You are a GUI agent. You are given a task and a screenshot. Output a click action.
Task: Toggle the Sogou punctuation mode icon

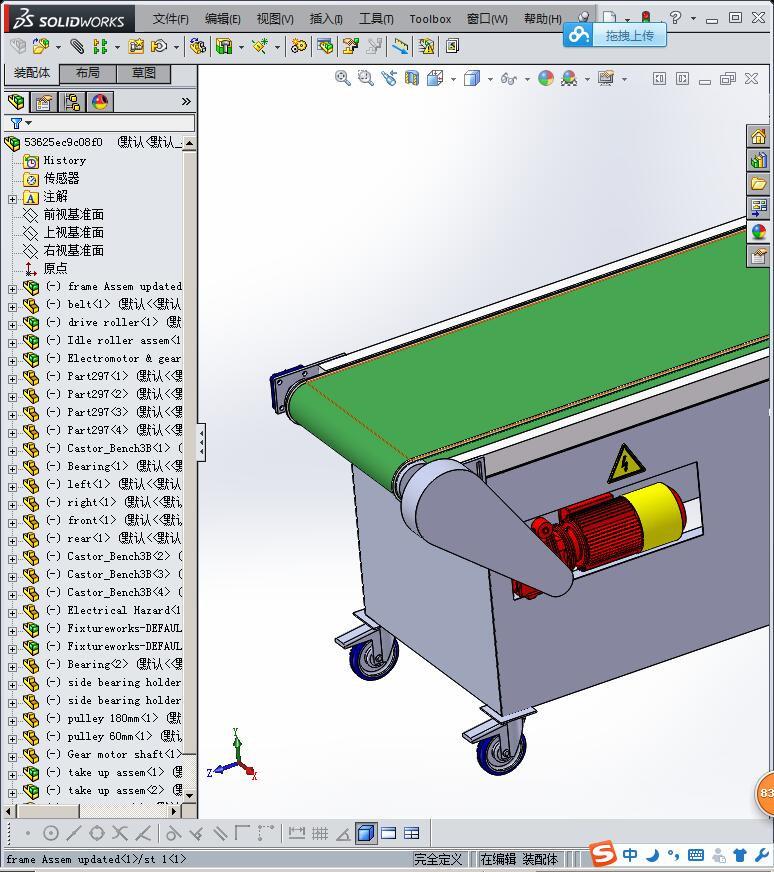click(673, 855)
